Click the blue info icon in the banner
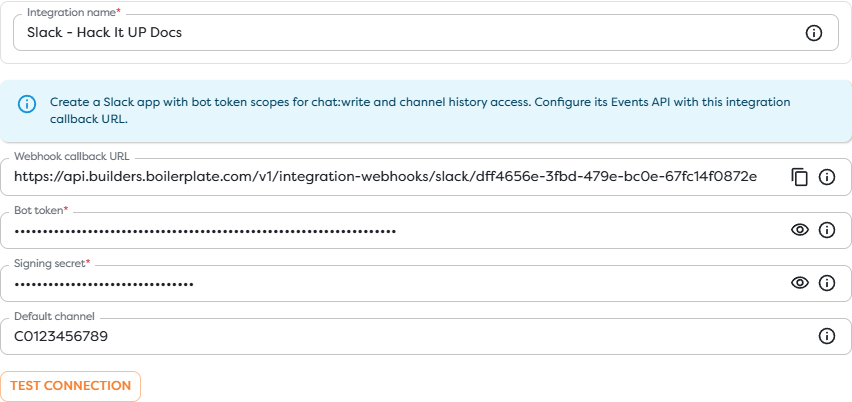This screenshot has width=852, height=402. tap(27, 103)
